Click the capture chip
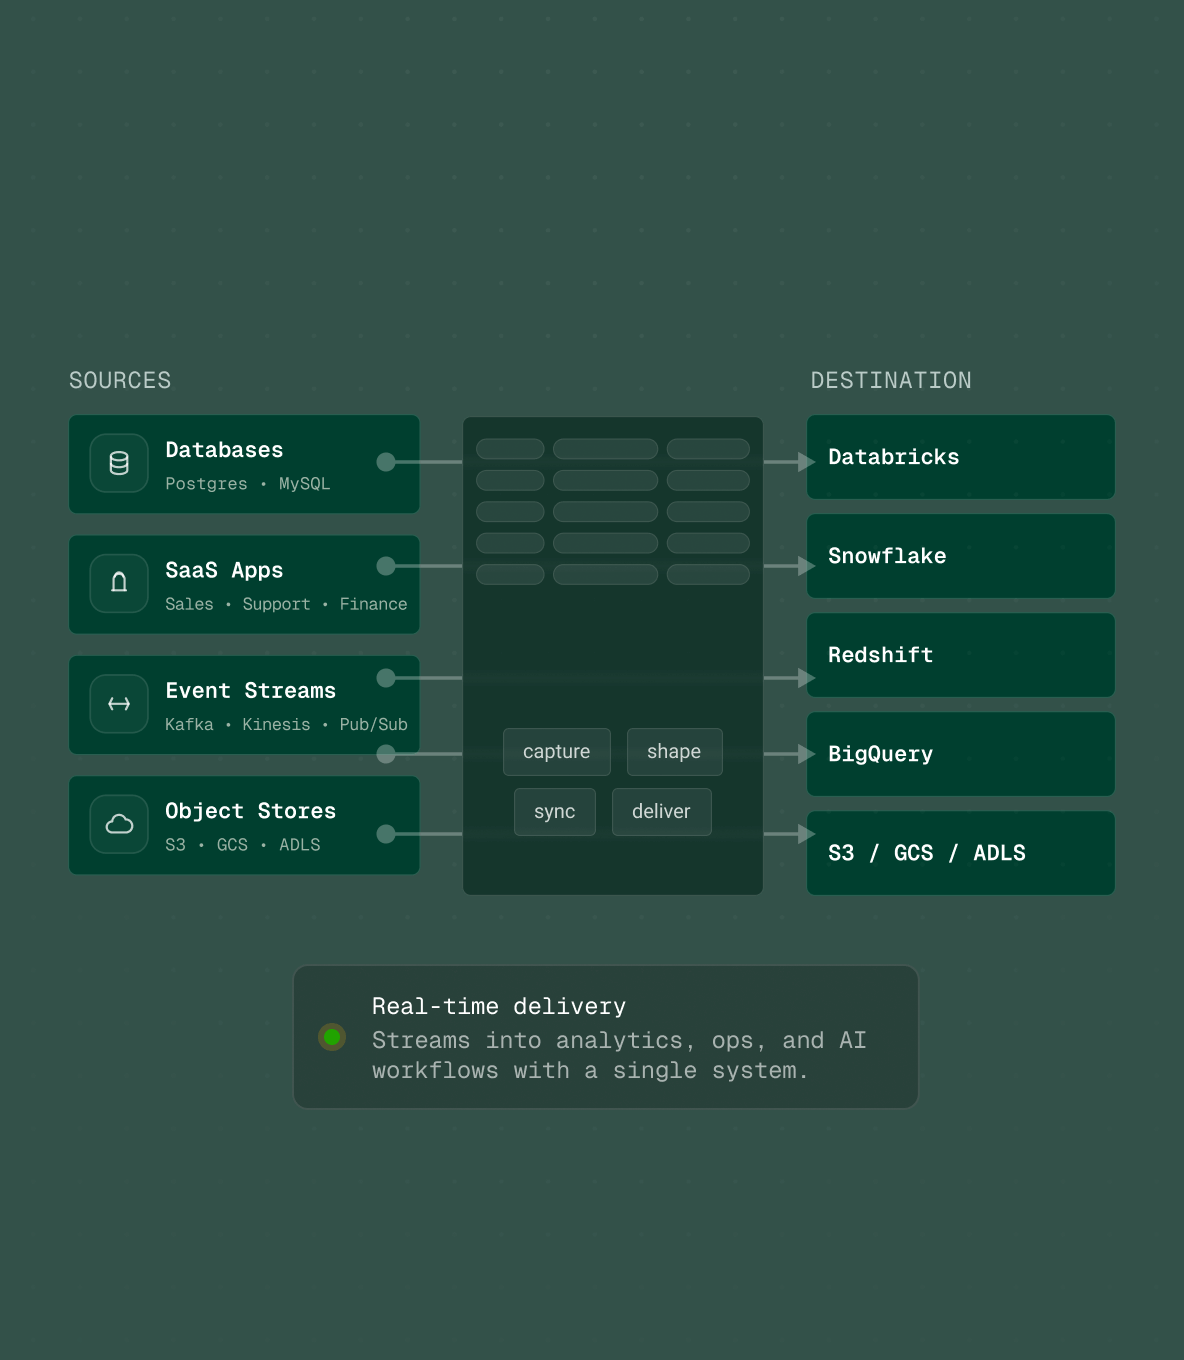The image size is (1184, 1360). [557, 752]
